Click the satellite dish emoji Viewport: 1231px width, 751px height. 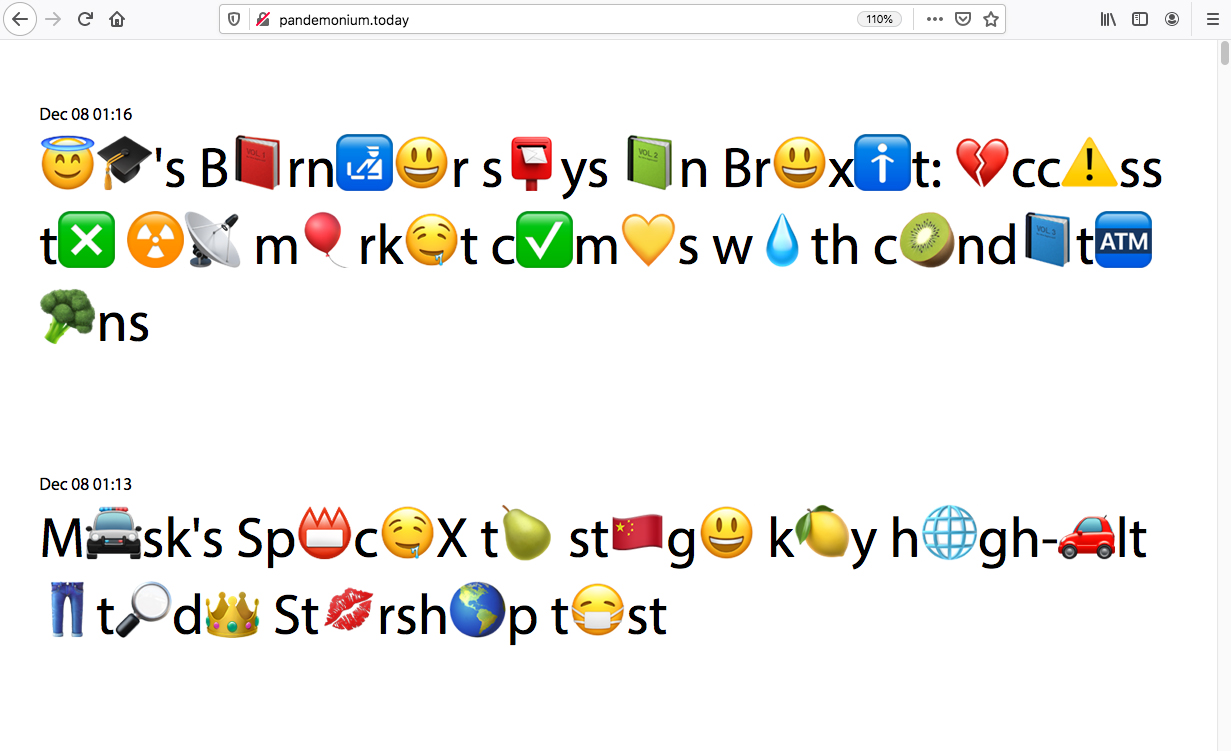click(212, 241)
